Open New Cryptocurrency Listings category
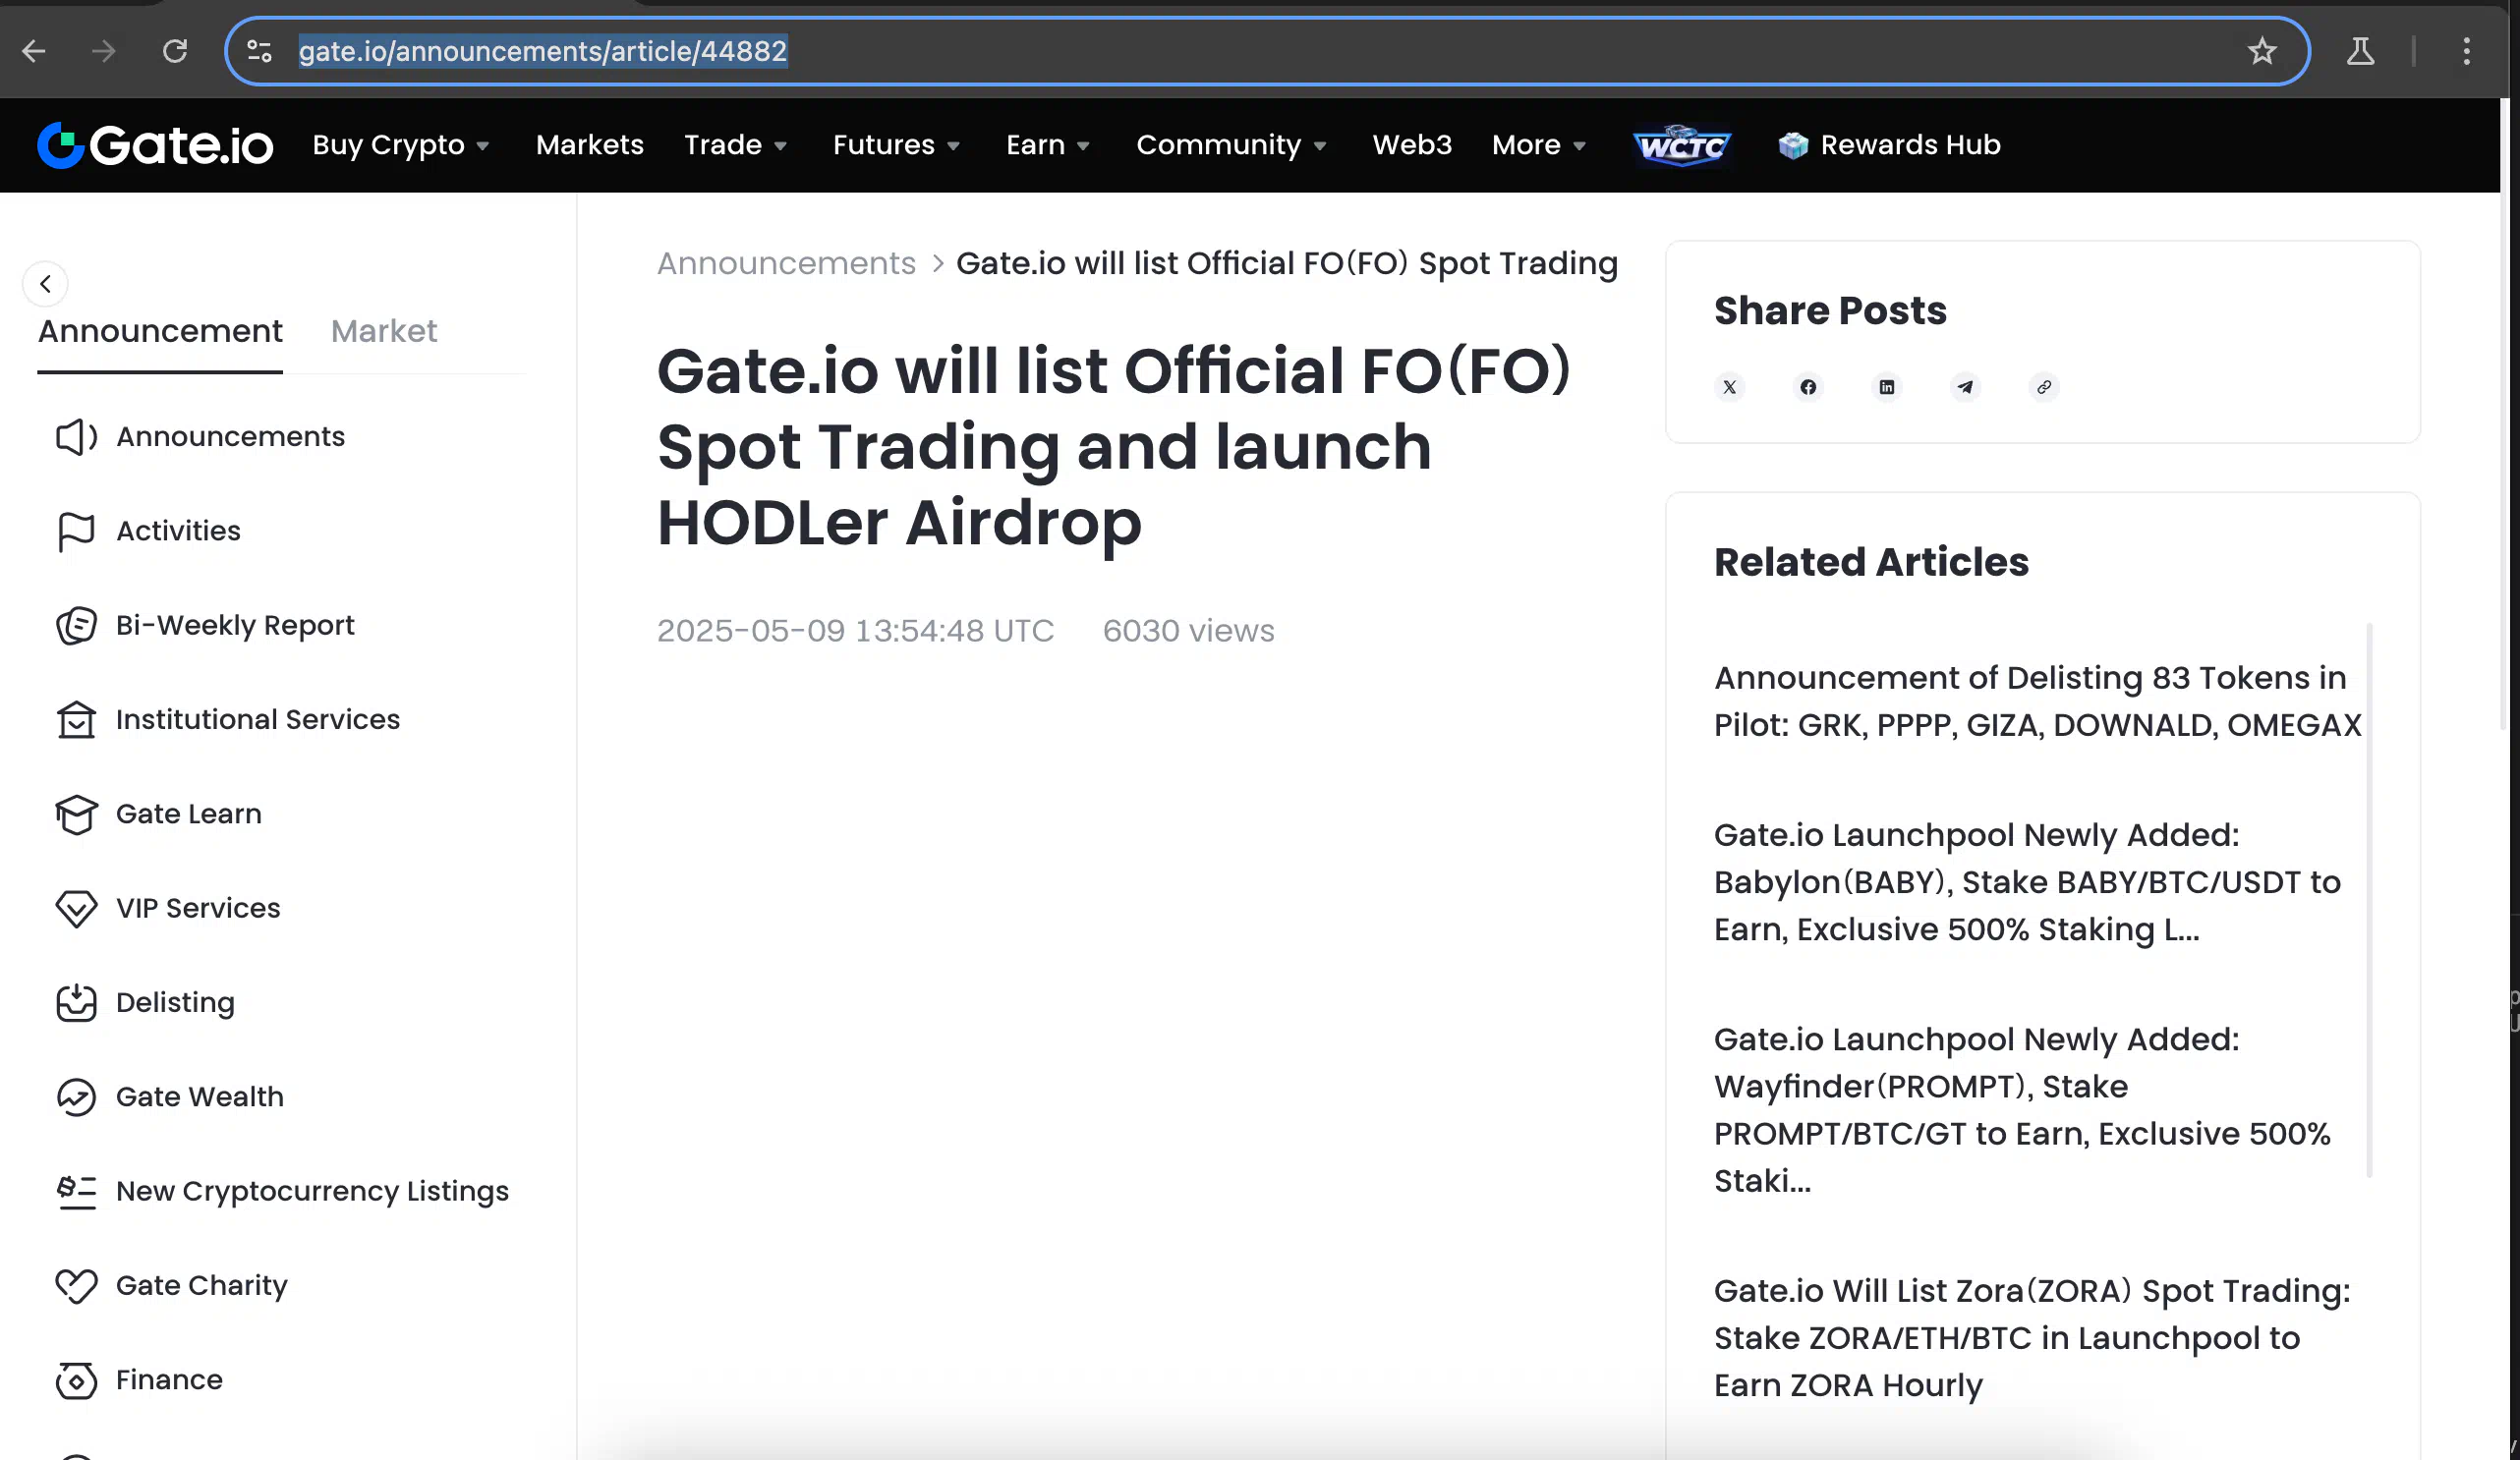The image size is (2520, 1460). [x=282, y=1191]
